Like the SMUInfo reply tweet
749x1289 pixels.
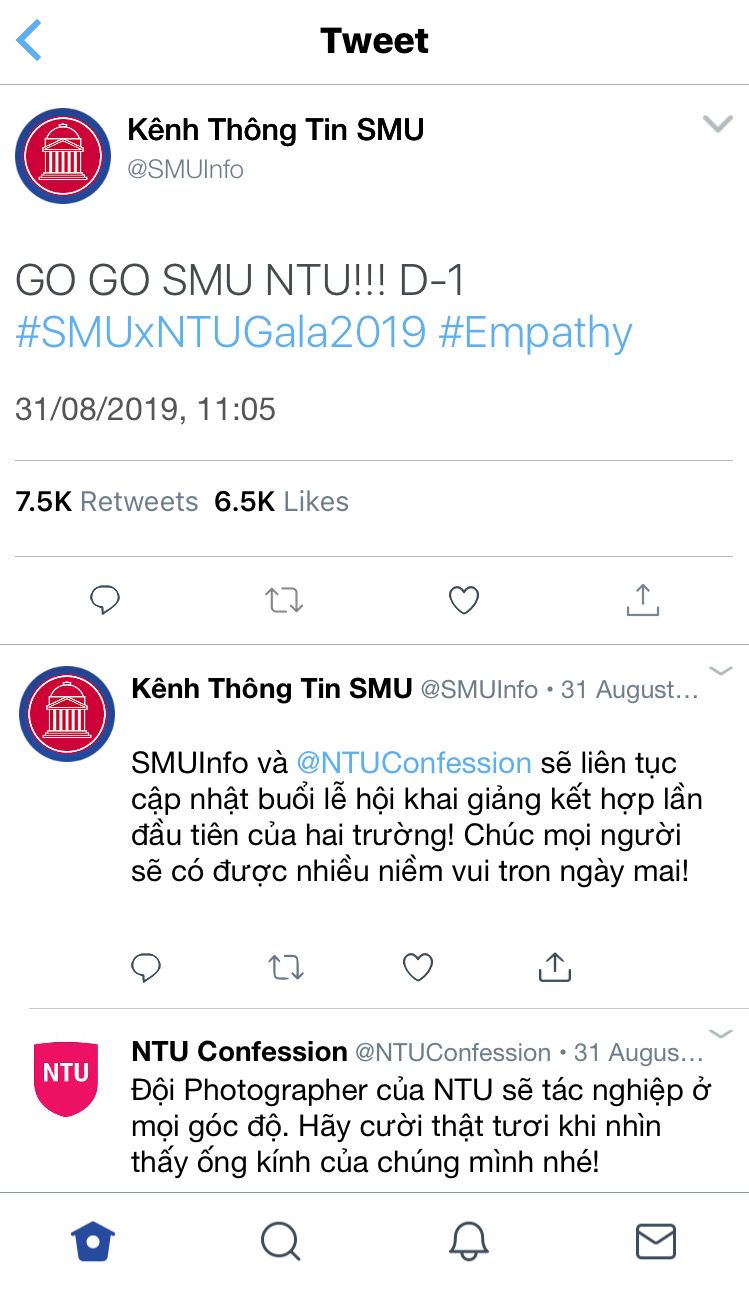pos(417,967)
